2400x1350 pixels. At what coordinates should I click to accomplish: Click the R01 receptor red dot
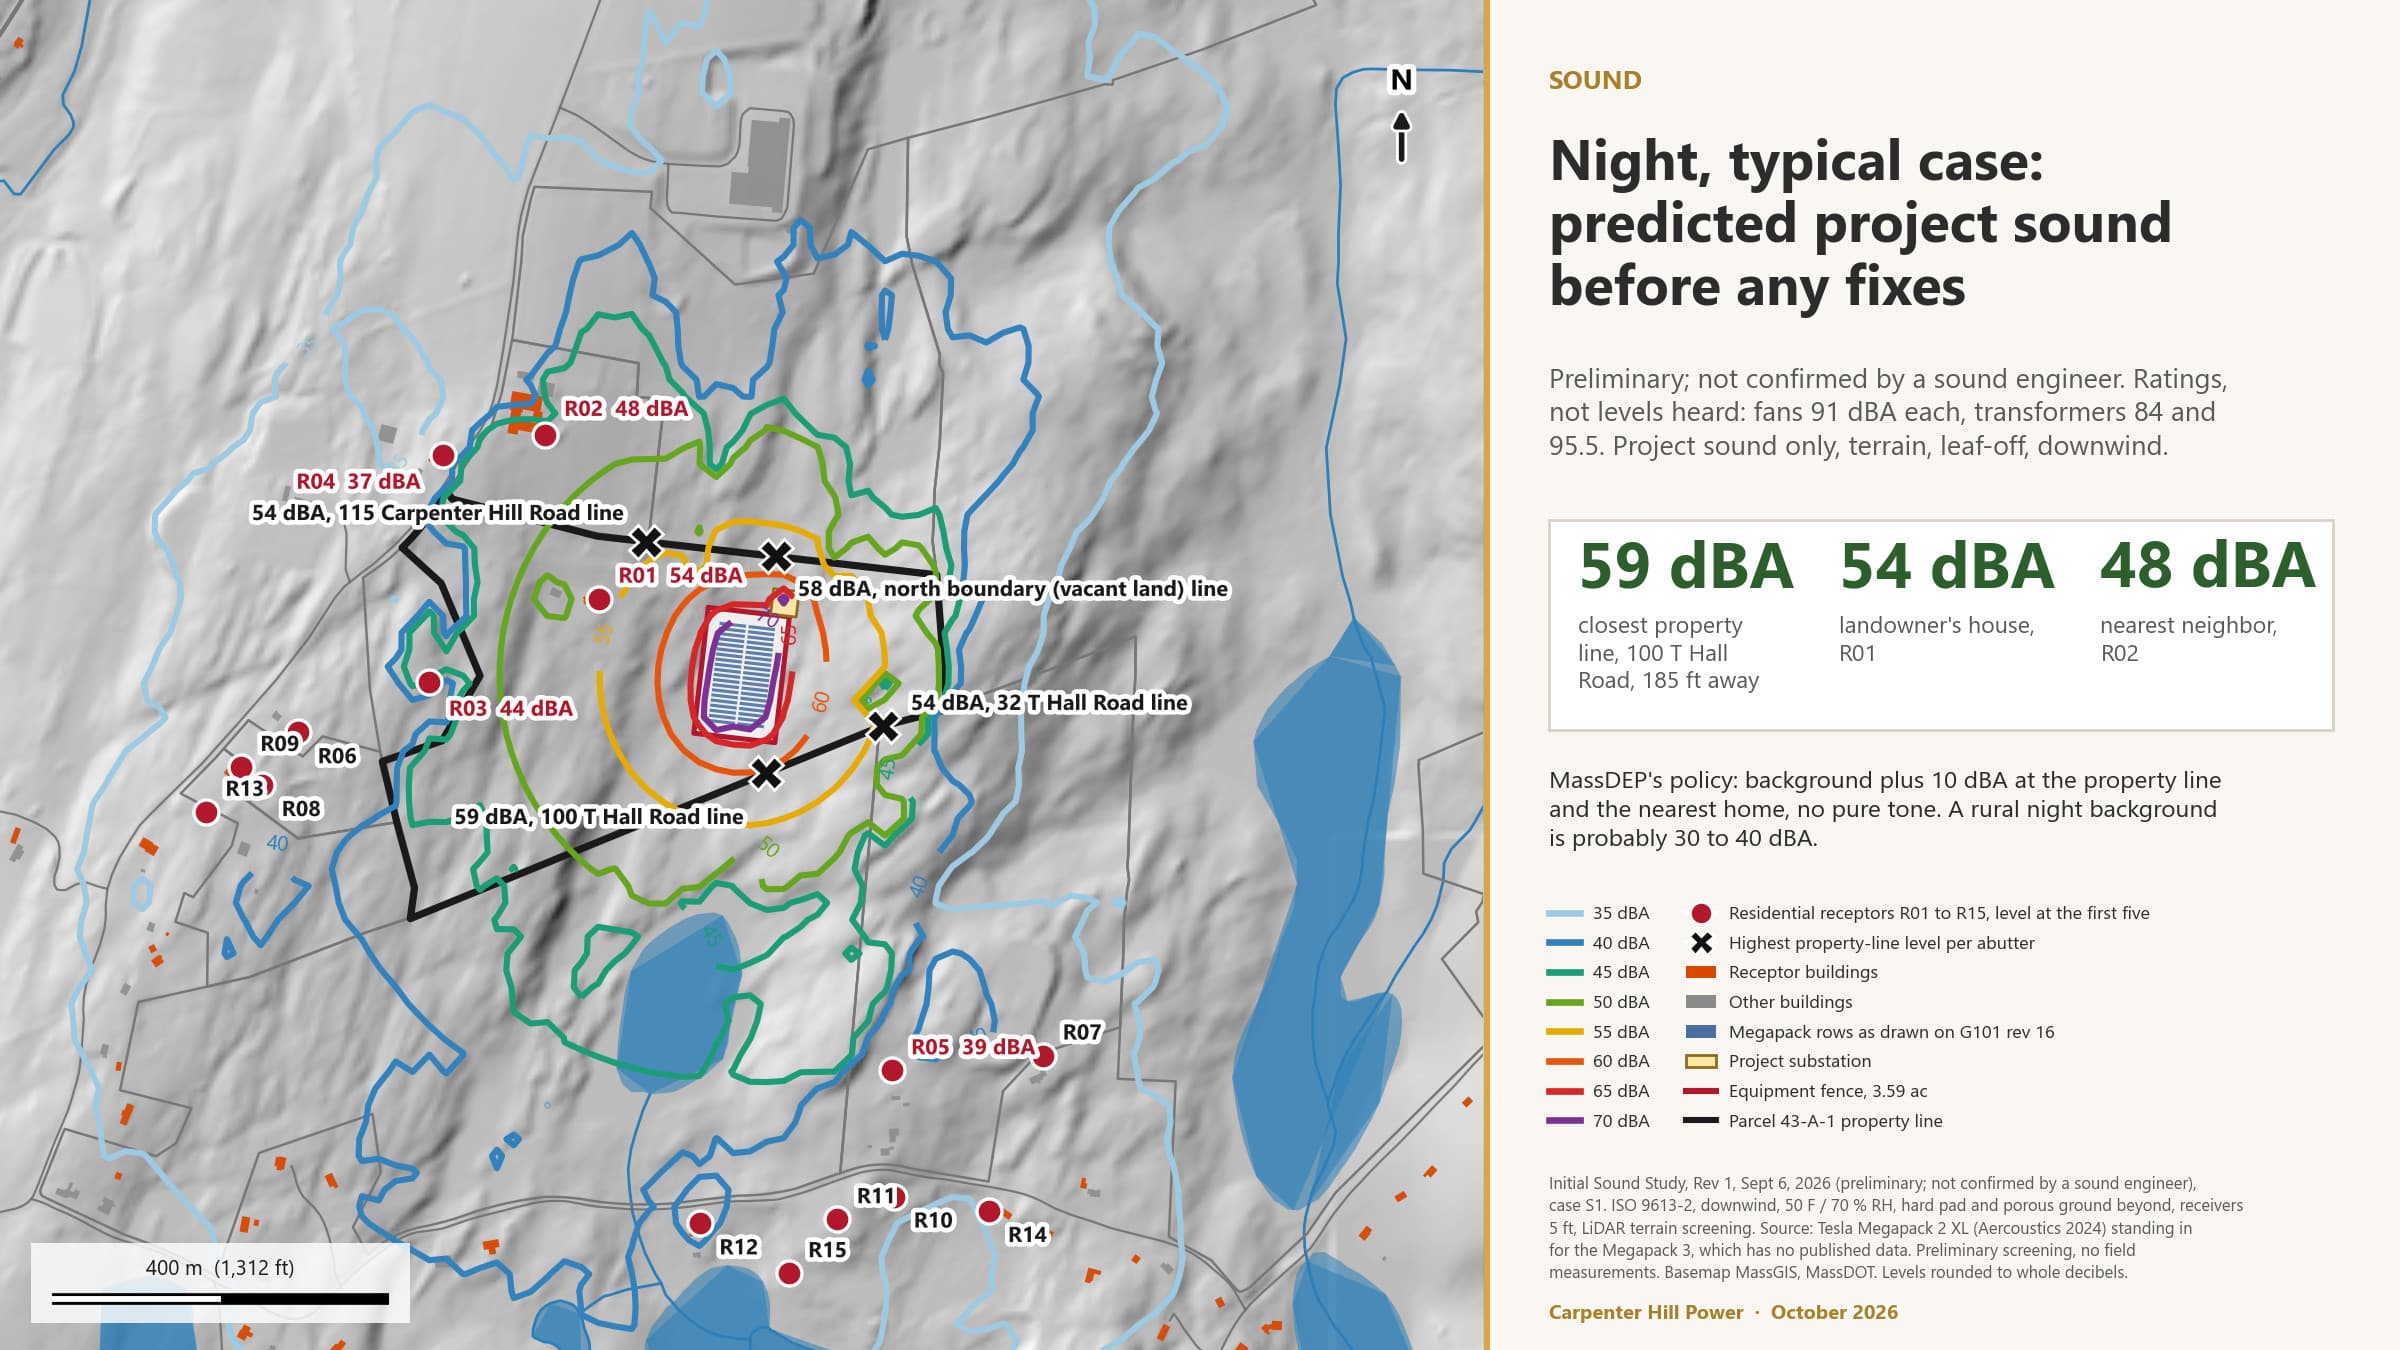point(599,599)
